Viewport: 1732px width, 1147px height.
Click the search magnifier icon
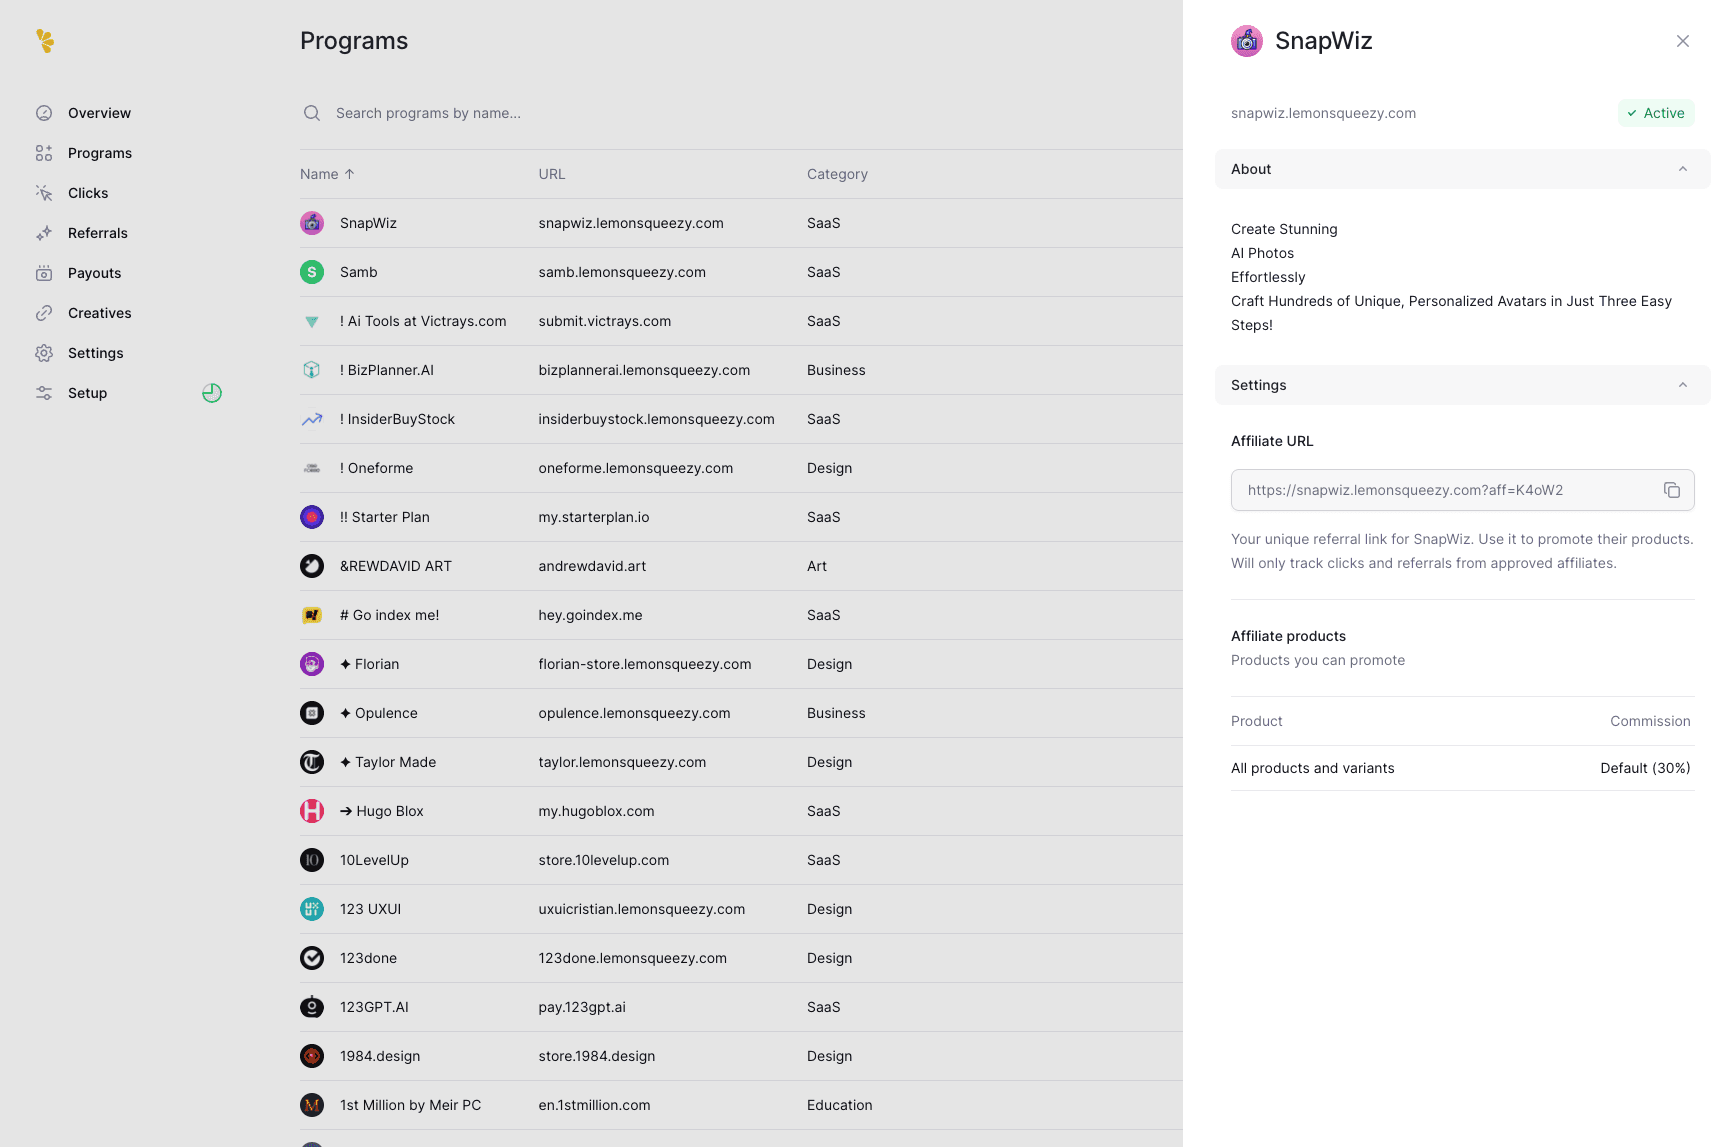312,113
